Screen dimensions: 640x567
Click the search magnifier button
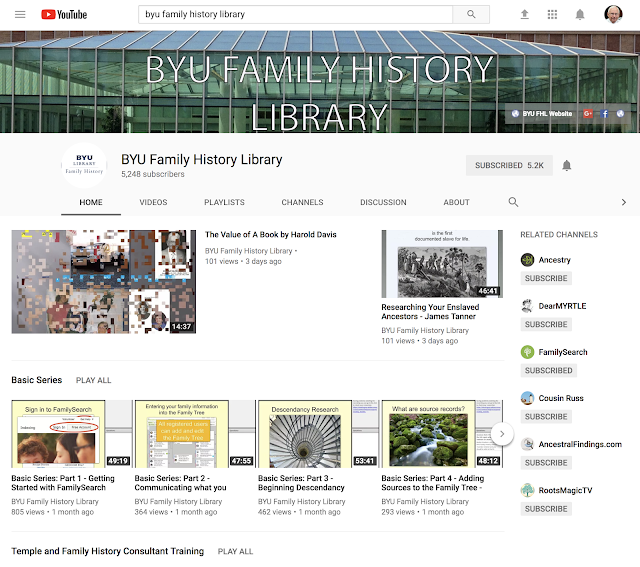pyautogui.click(x=471, y=14)
